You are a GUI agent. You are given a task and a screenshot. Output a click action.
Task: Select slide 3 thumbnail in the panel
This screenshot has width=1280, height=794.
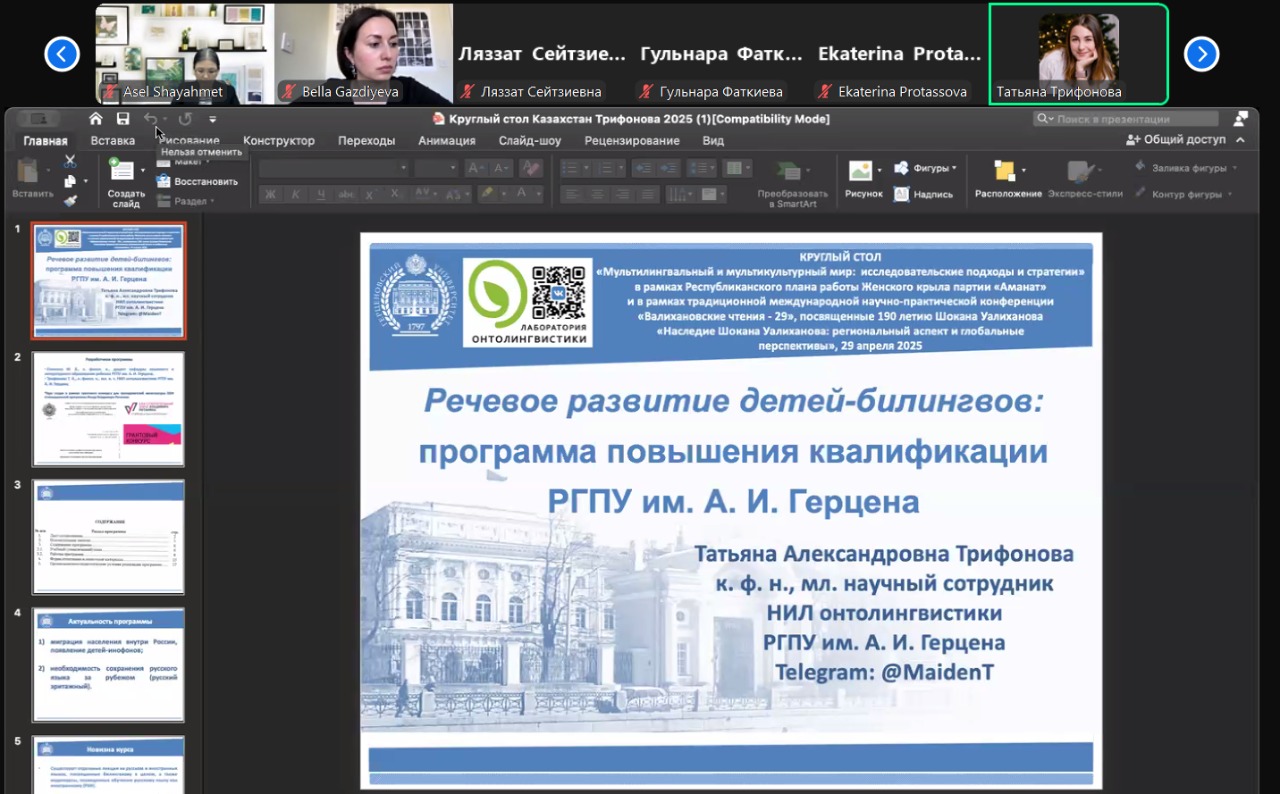[108, 537]
